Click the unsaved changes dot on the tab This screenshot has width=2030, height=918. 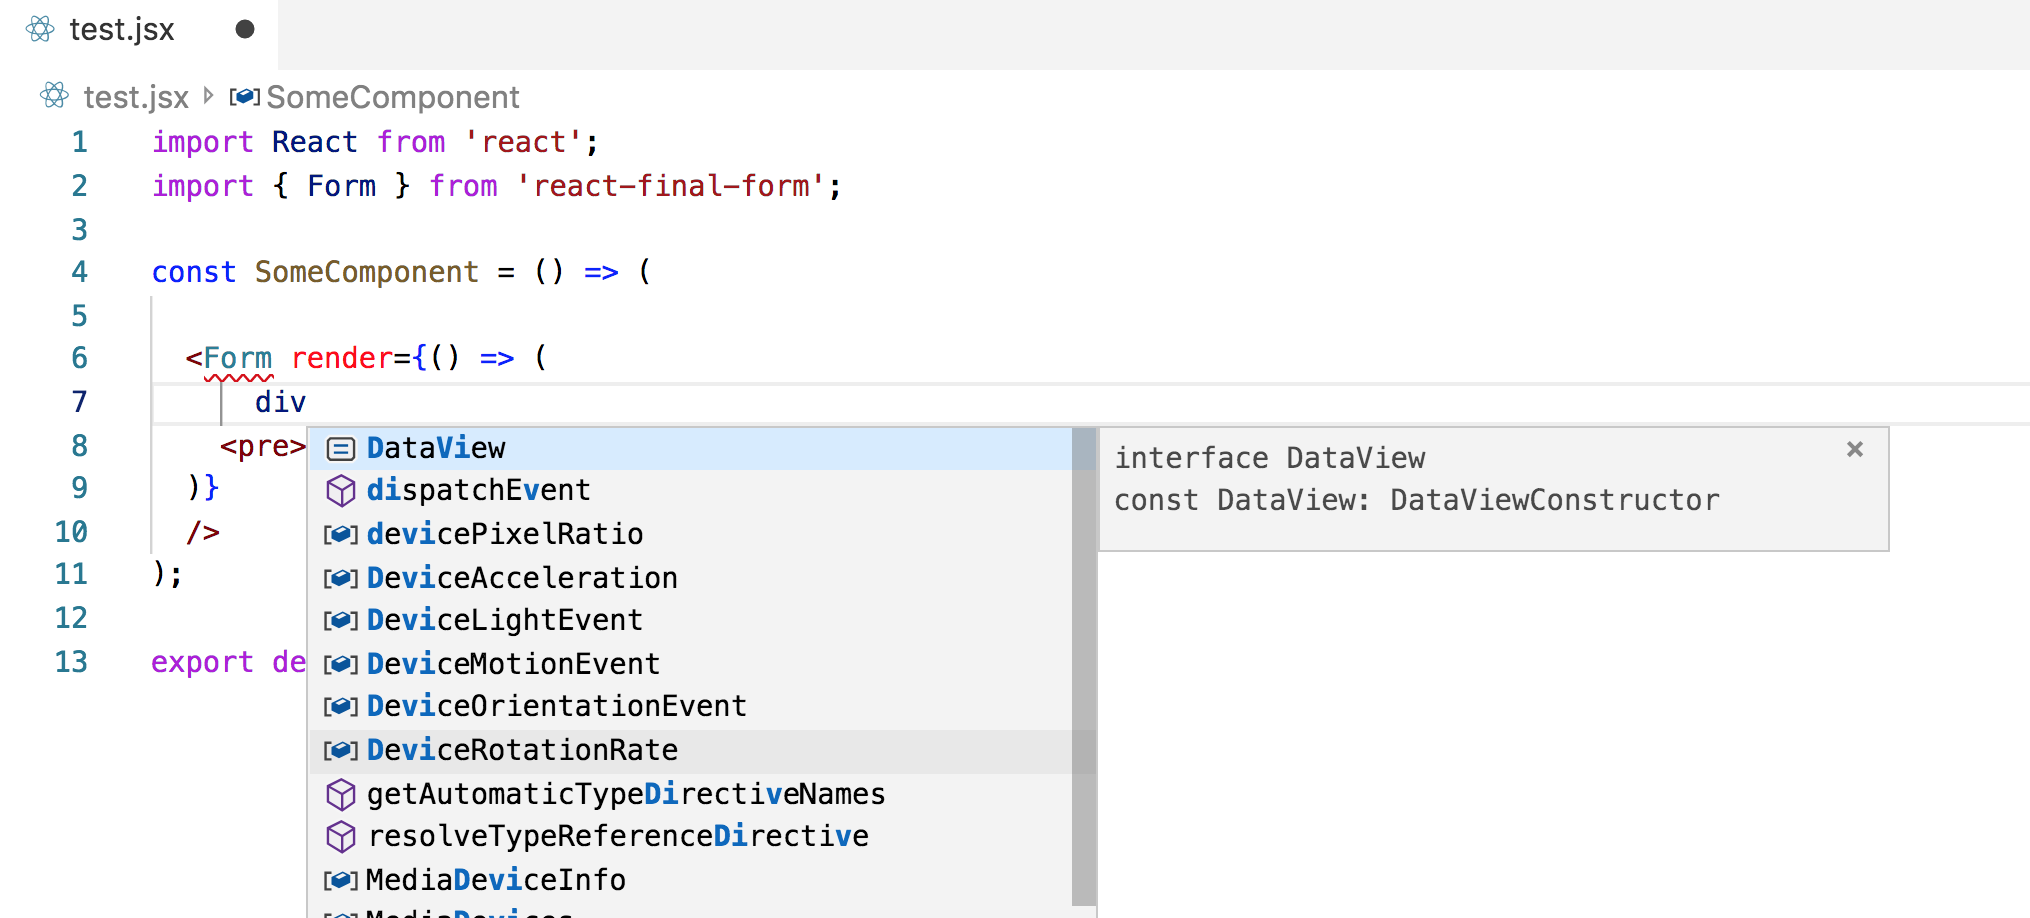tap(243, 30)
